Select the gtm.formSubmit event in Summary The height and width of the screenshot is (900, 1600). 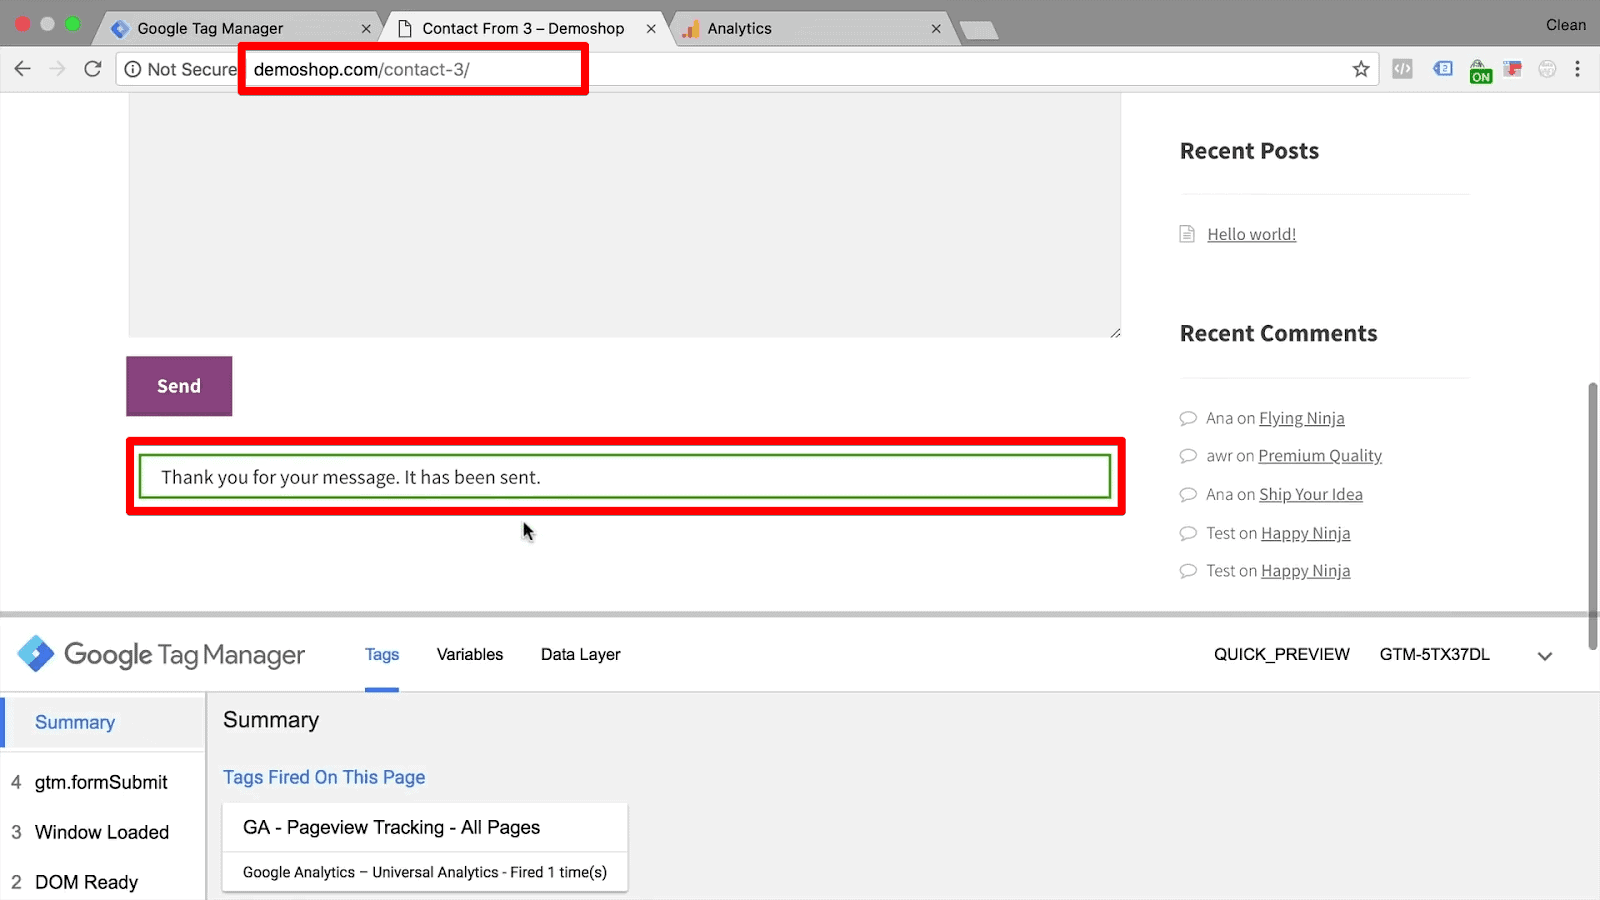tap(100, 782)
